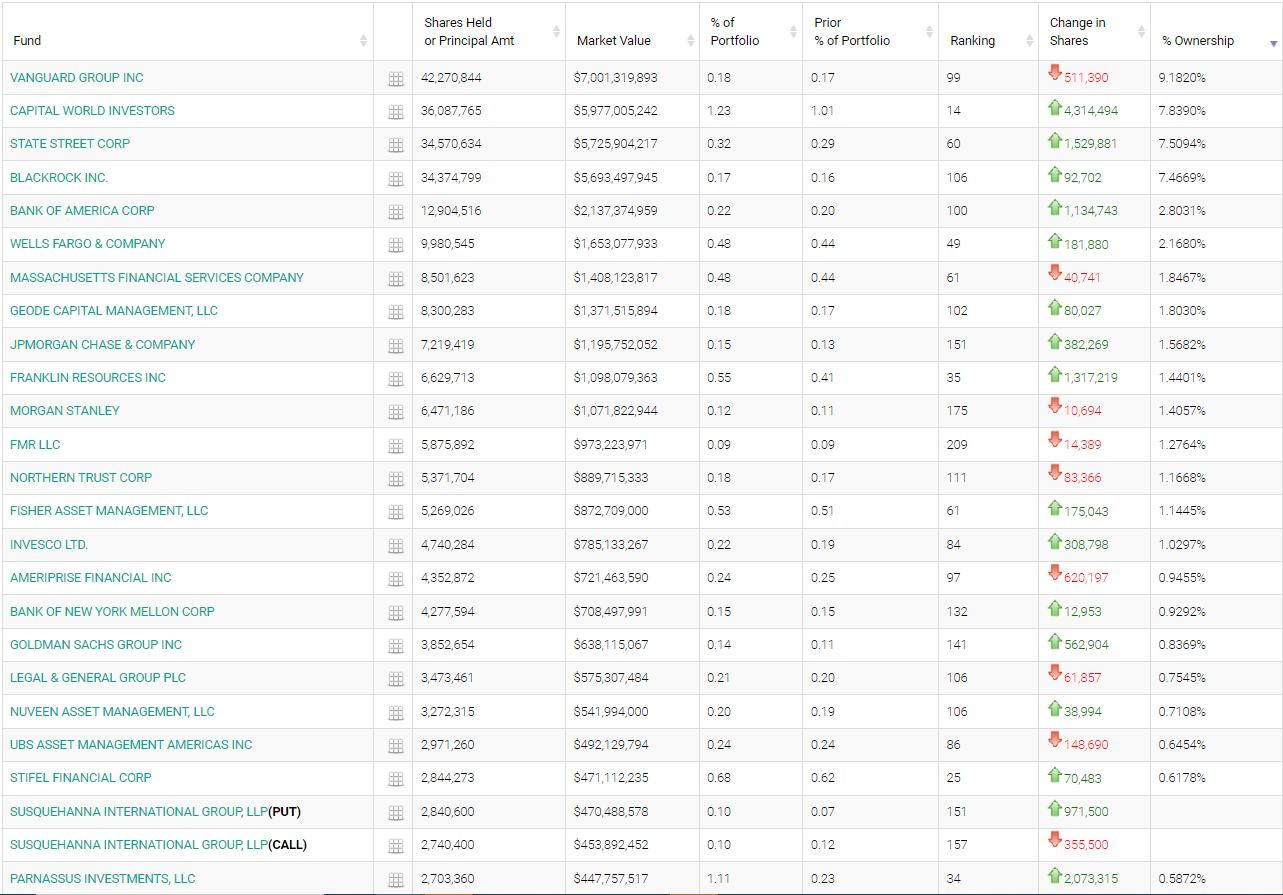This screenshot has height=895, width=1283.
Task: Select ranking value 209
Action: [x=957, y=444]
